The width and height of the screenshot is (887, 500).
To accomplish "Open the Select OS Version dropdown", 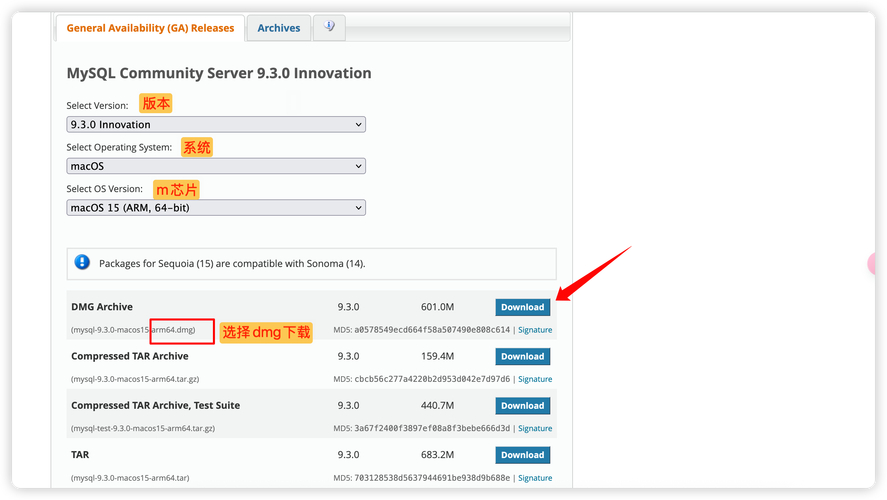I will click(216, 208).
